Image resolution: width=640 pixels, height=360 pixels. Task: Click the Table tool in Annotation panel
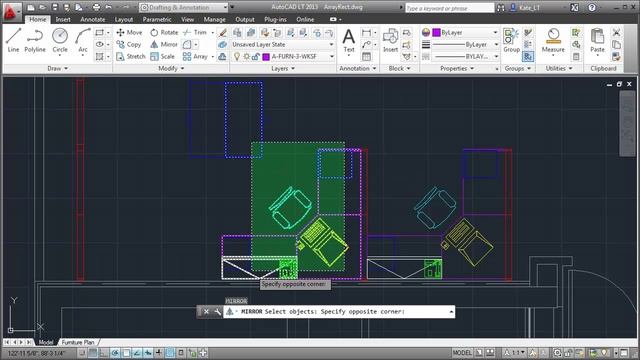pyautogui.click(x=366, y=57)
